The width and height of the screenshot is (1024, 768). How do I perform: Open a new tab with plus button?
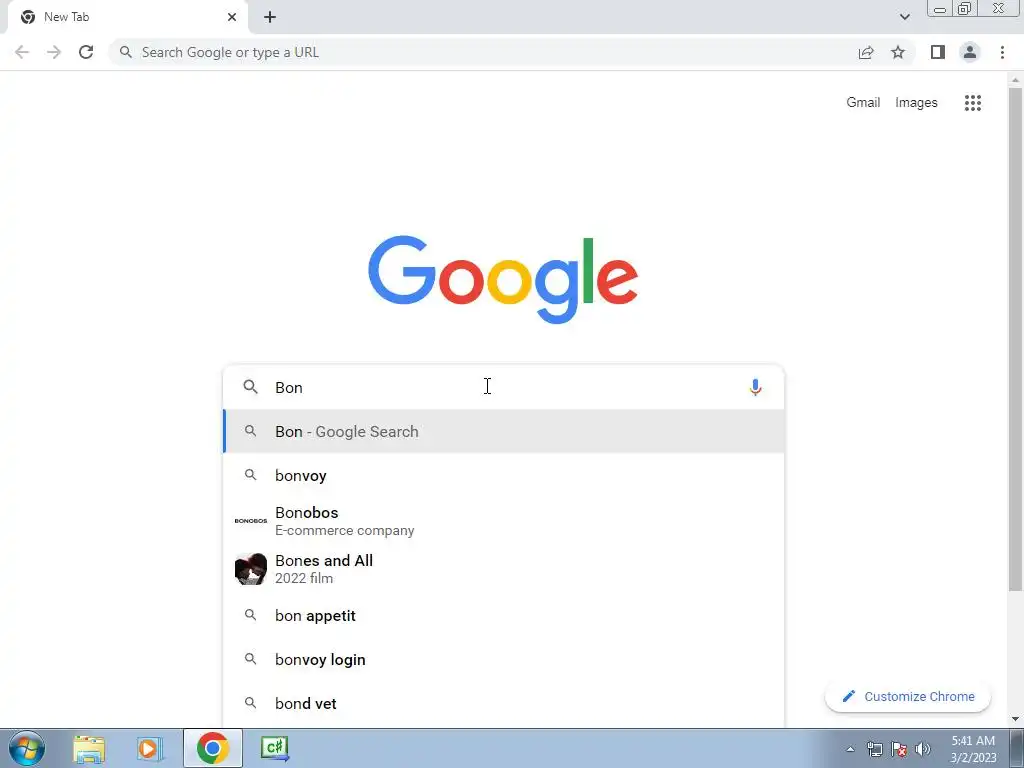tap(270, 17)
